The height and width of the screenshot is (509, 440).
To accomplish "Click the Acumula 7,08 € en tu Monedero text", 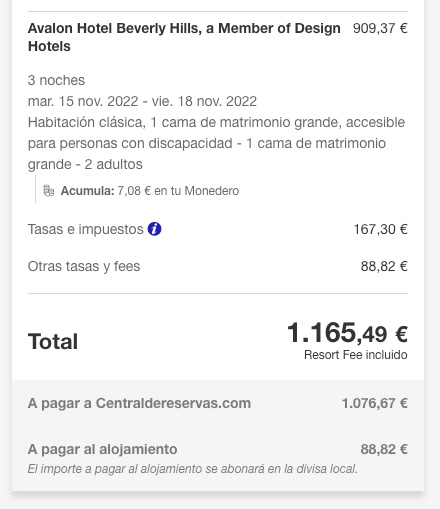I will click(x=150, y=191).
